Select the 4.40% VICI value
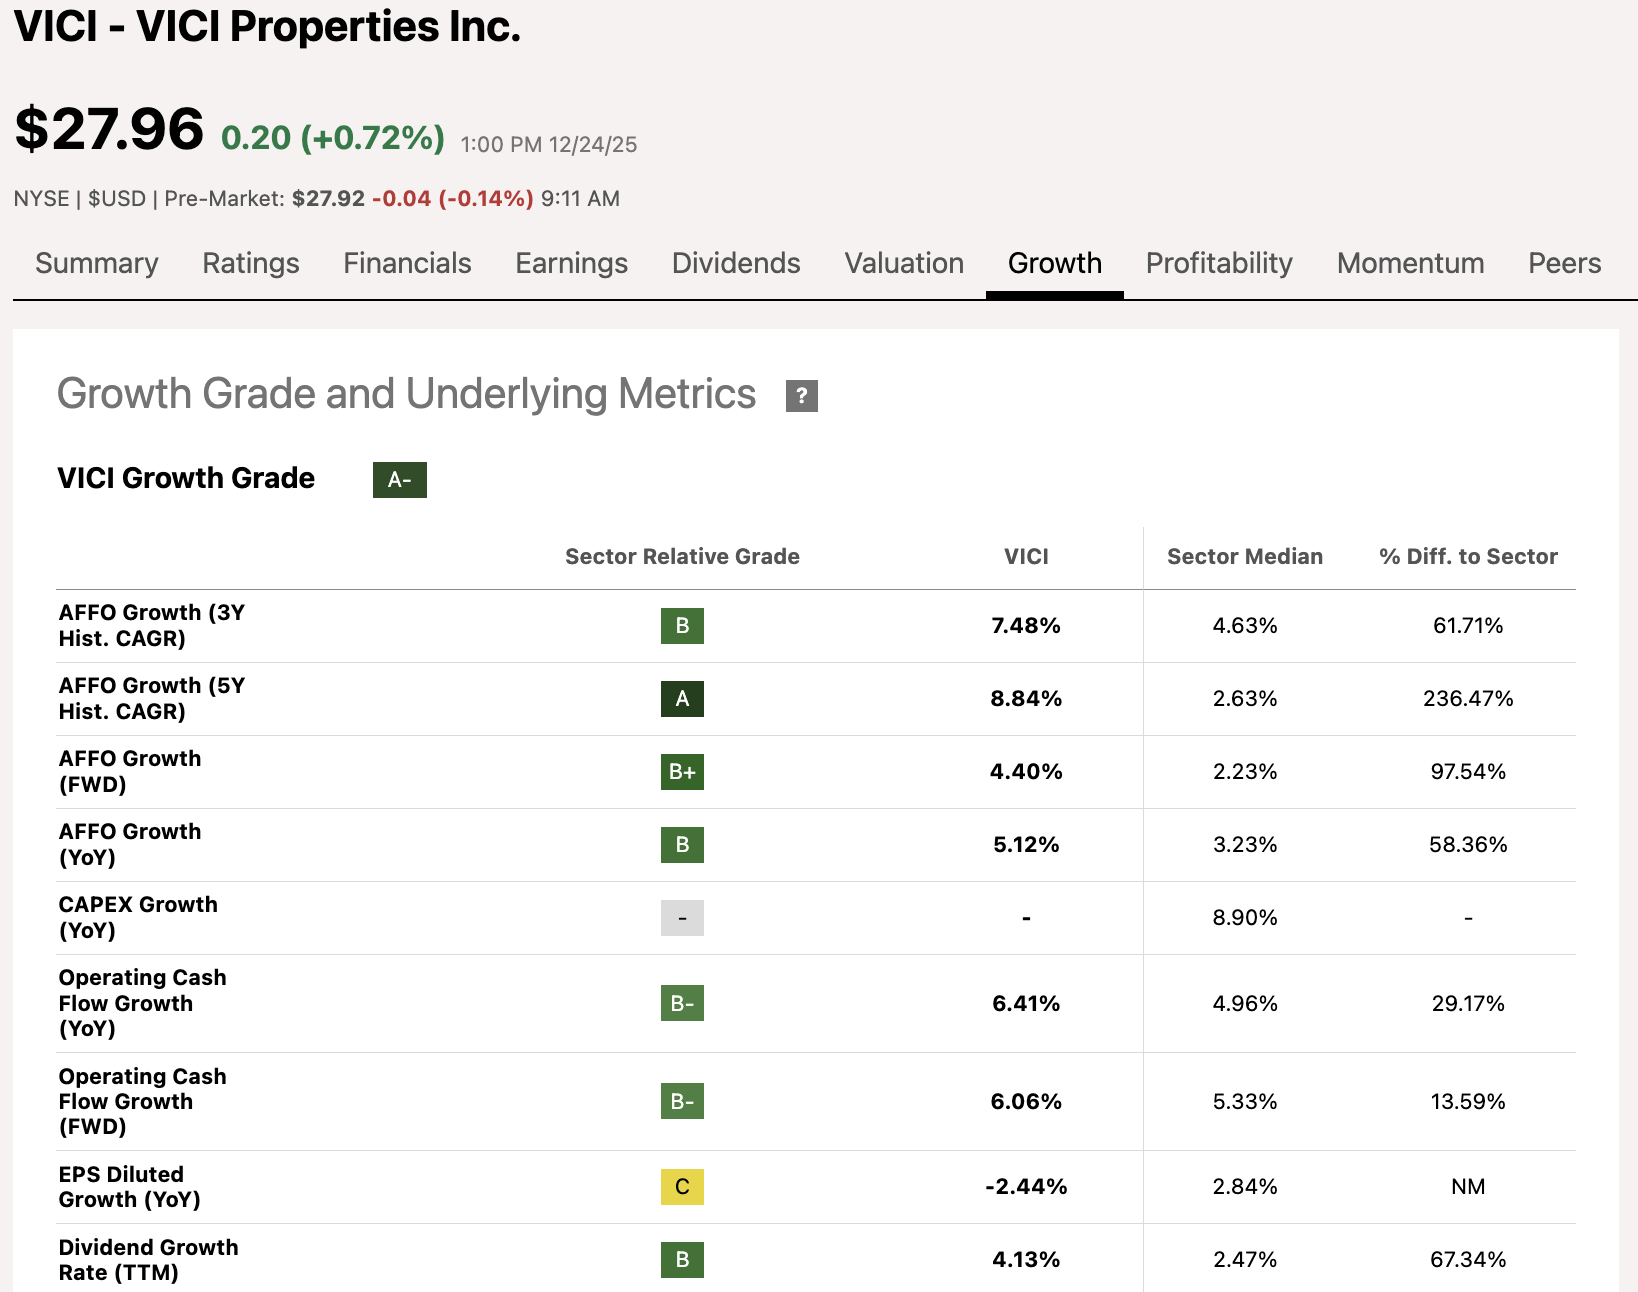This screenshot has height=1292, width=1638. pyautogui.click(x=1026, y=772)
